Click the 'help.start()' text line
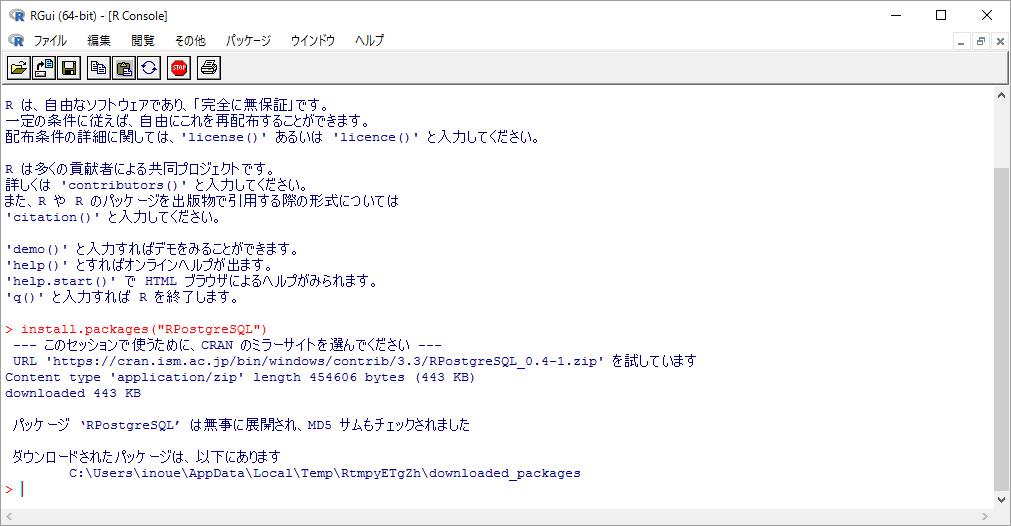Viewport: 1011px width, 526px height. pyautogui.click(x=191, y=281)
